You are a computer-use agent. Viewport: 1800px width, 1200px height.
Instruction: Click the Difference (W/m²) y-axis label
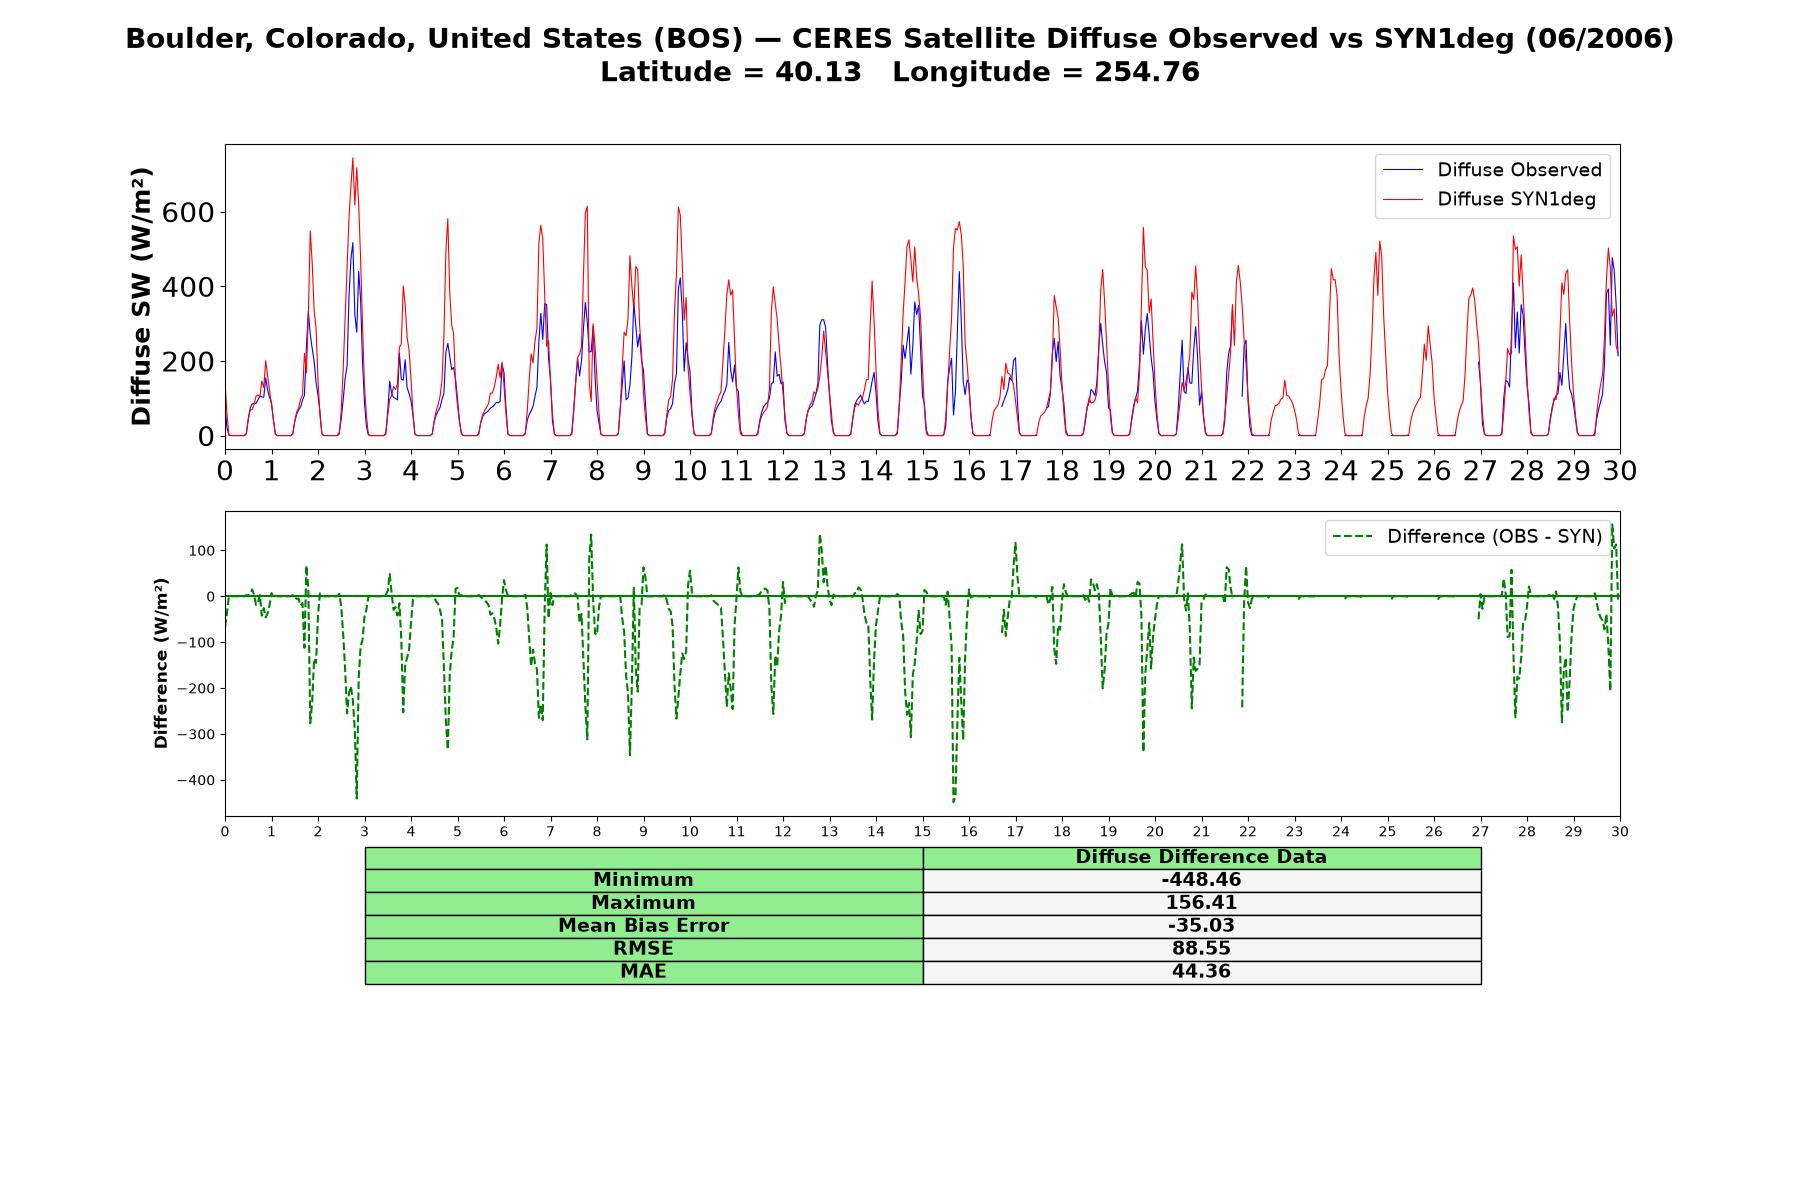coord(161,663)
